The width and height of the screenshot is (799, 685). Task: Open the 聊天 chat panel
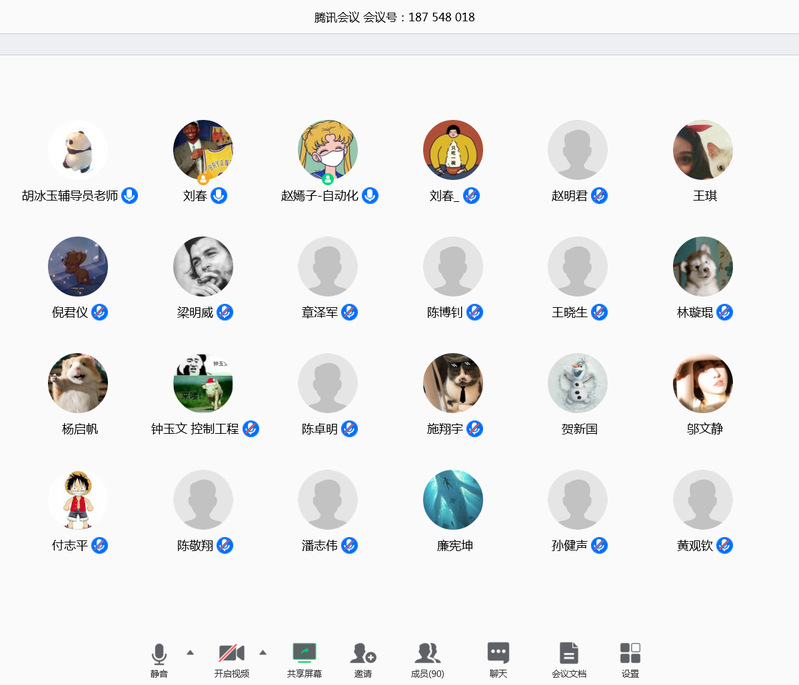pos(498,654)
